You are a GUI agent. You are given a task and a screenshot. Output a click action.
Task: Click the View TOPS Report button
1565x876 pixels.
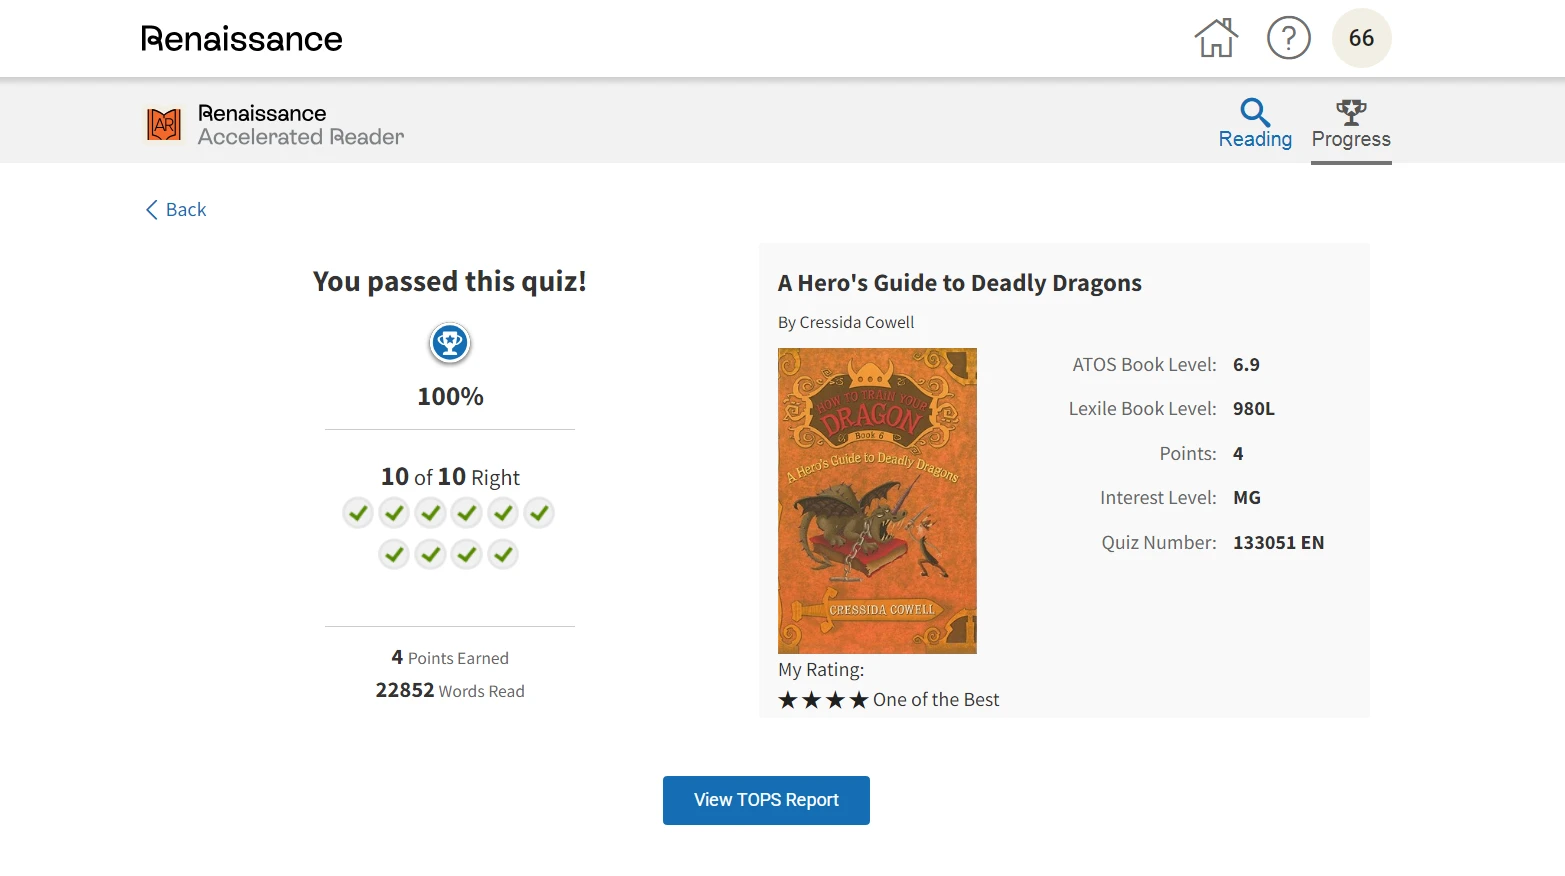coord(766,800)
